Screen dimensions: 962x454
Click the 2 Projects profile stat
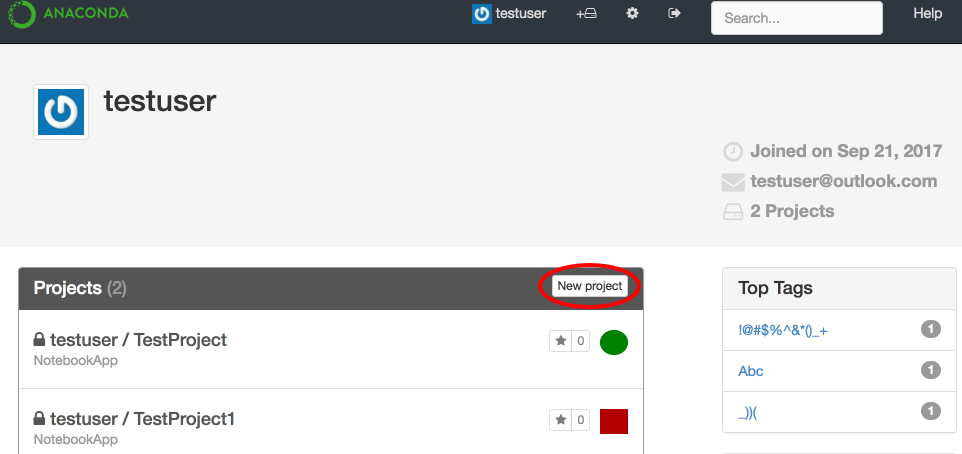tap(792, 211)
